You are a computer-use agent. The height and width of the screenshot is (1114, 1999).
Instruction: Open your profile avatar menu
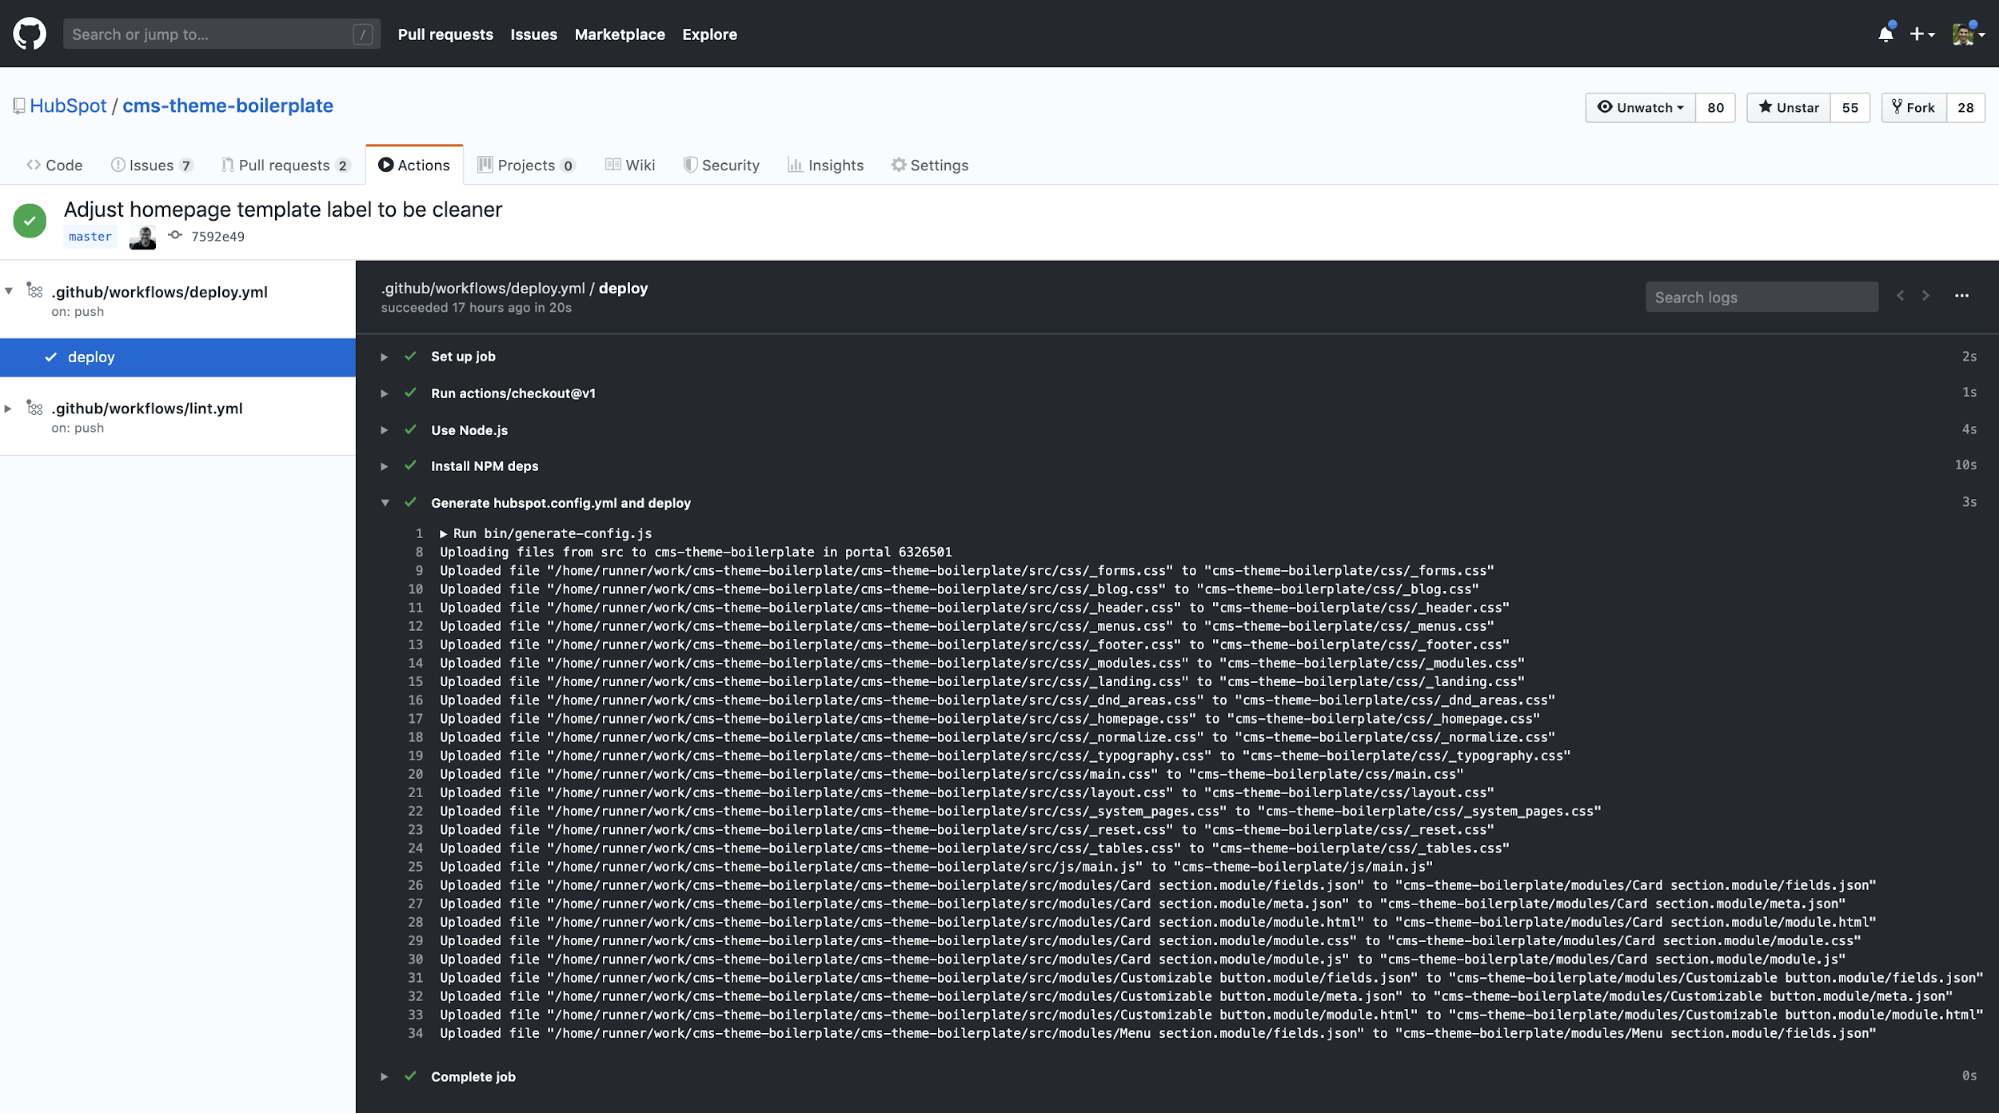(1965, 33)
